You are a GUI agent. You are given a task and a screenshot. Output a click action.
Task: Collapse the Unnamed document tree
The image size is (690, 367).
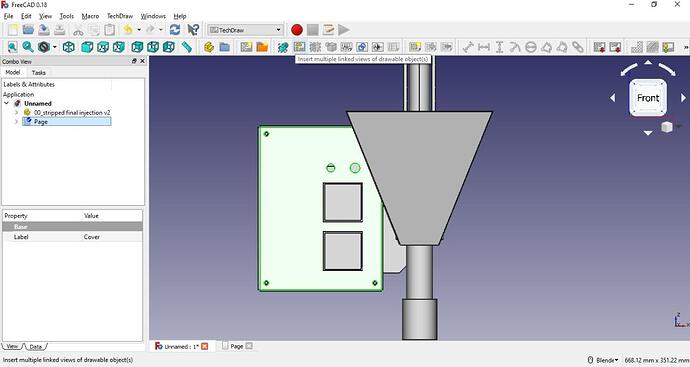coord(7,103)
